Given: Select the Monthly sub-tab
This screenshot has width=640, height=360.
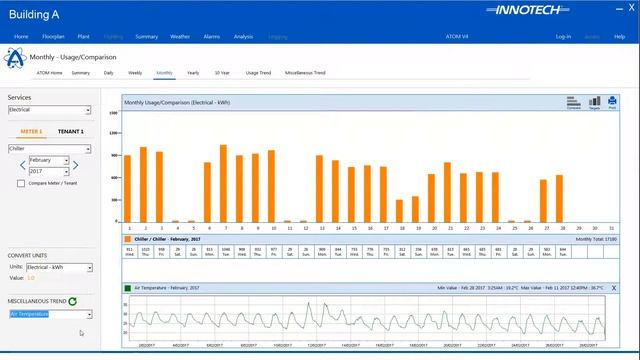Looking at the screenshot, I should pos(164,73).
